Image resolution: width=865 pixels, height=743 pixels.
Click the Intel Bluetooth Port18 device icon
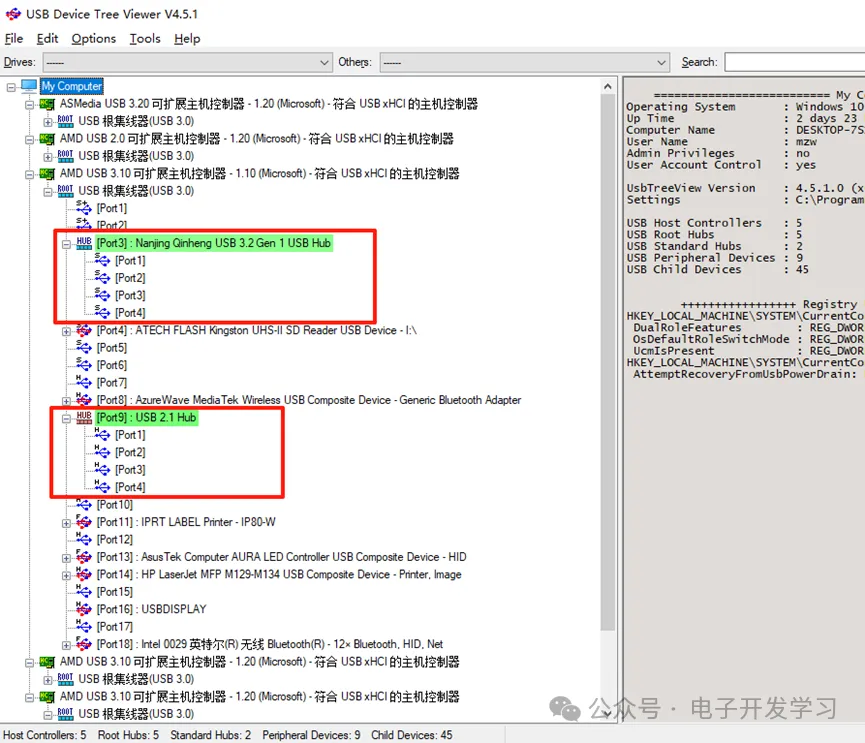(x=84, y=644)
